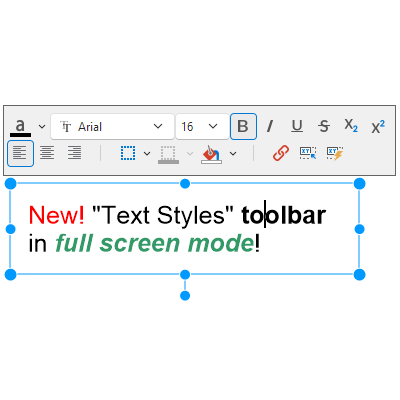Click the bottom-center resize handle on the border
Image resolution: width=400 pixels, height=400 pixels.
(x=185, y=275)
